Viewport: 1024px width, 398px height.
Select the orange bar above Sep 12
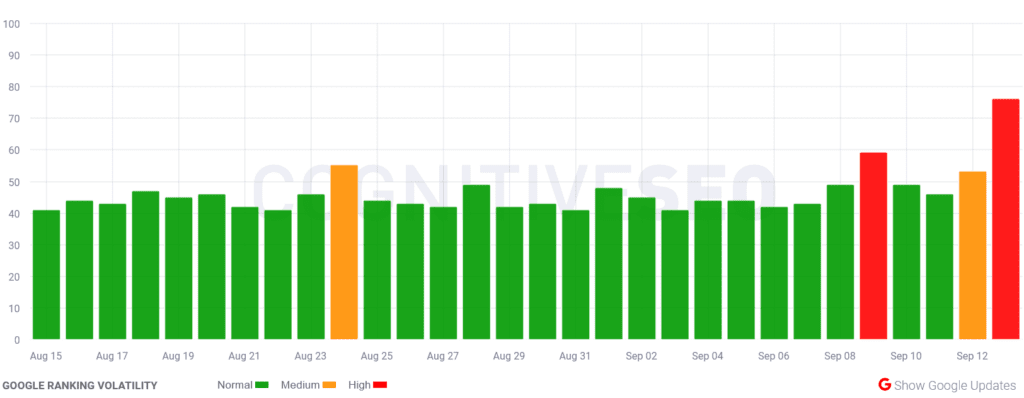[x=972, y=256]
